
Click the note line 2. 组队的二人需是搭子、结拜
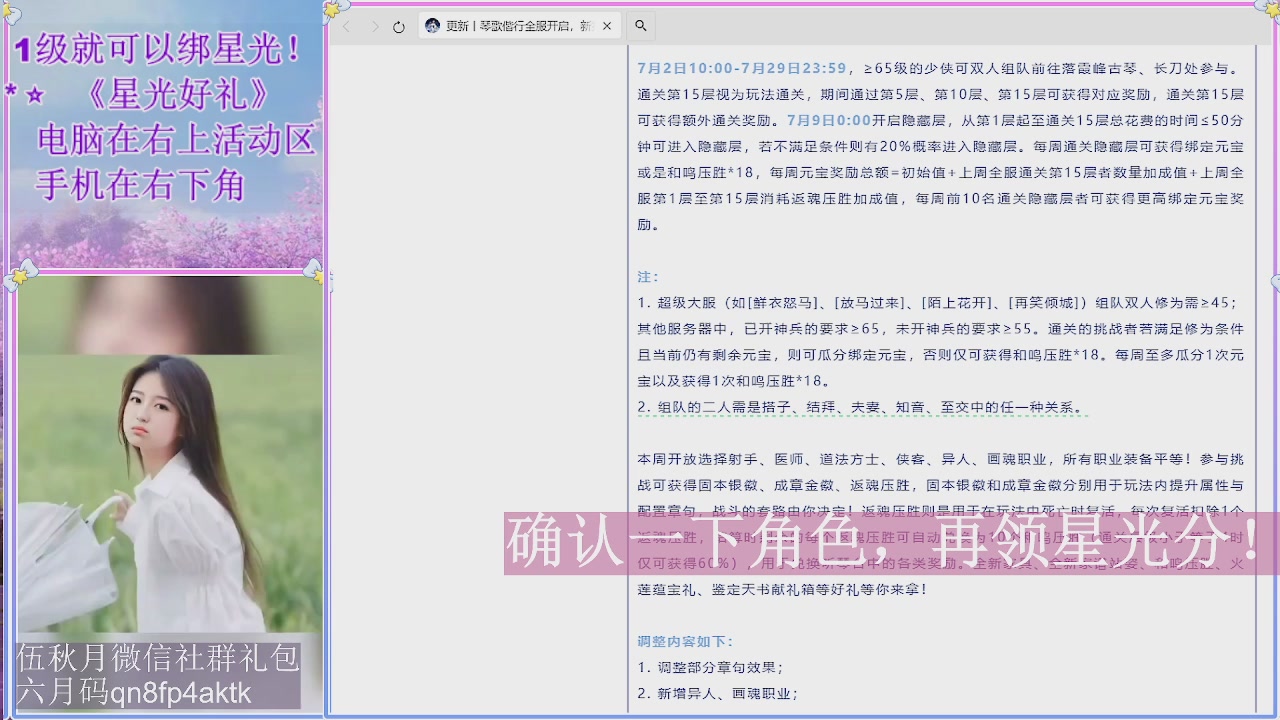861,407
